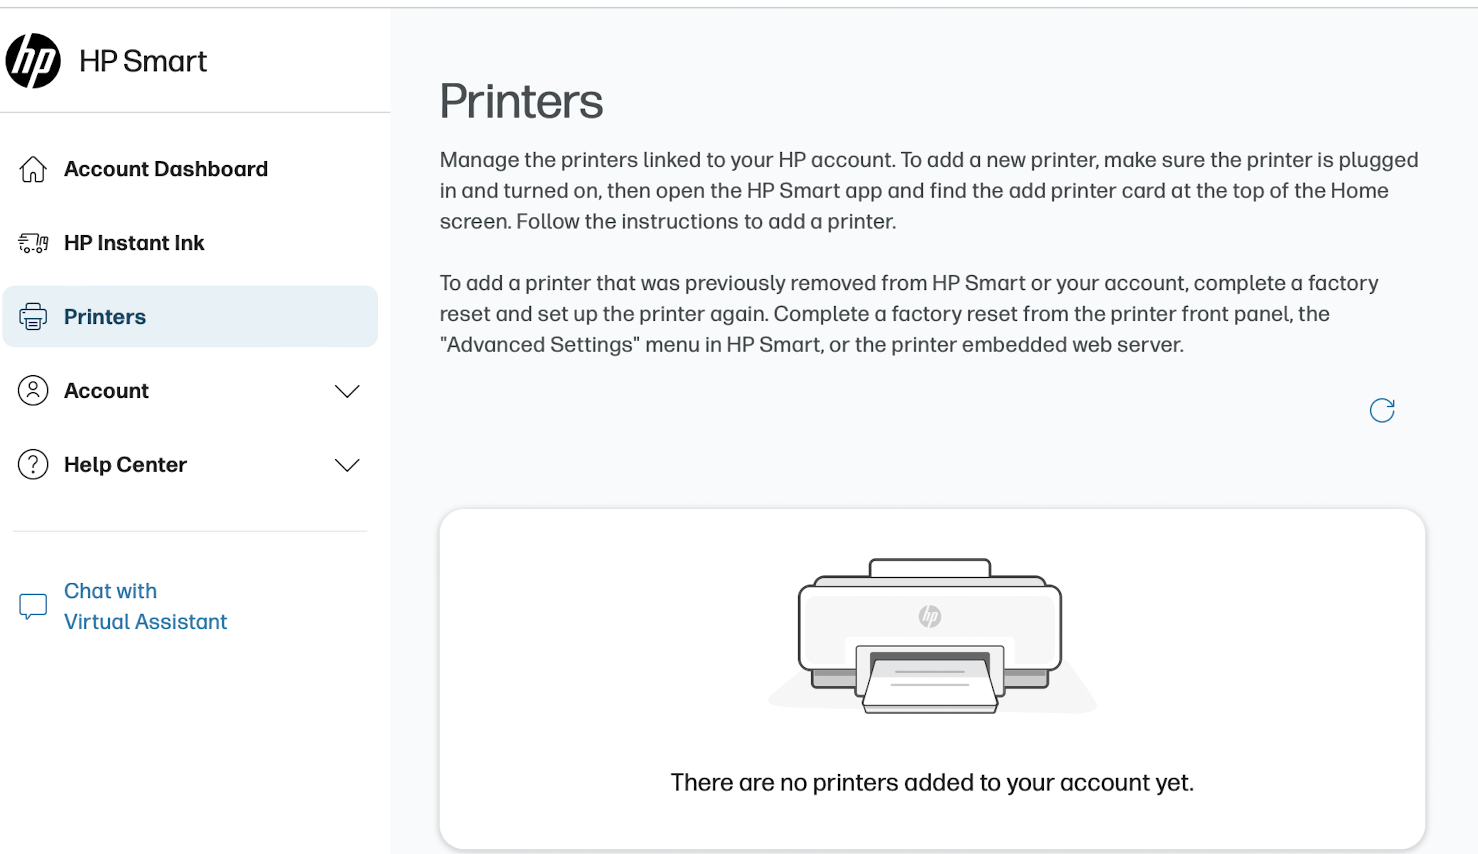The height and width of the screenshot is (854, 1478).
Task: Click the Help Center label text
Action: [125, 464]
